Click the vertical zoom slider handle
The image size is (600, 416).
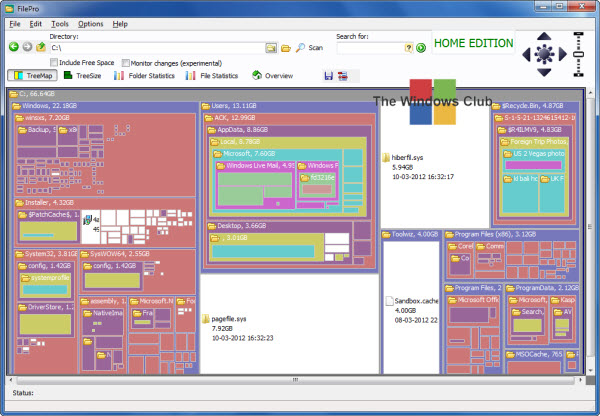coord(578,55)
